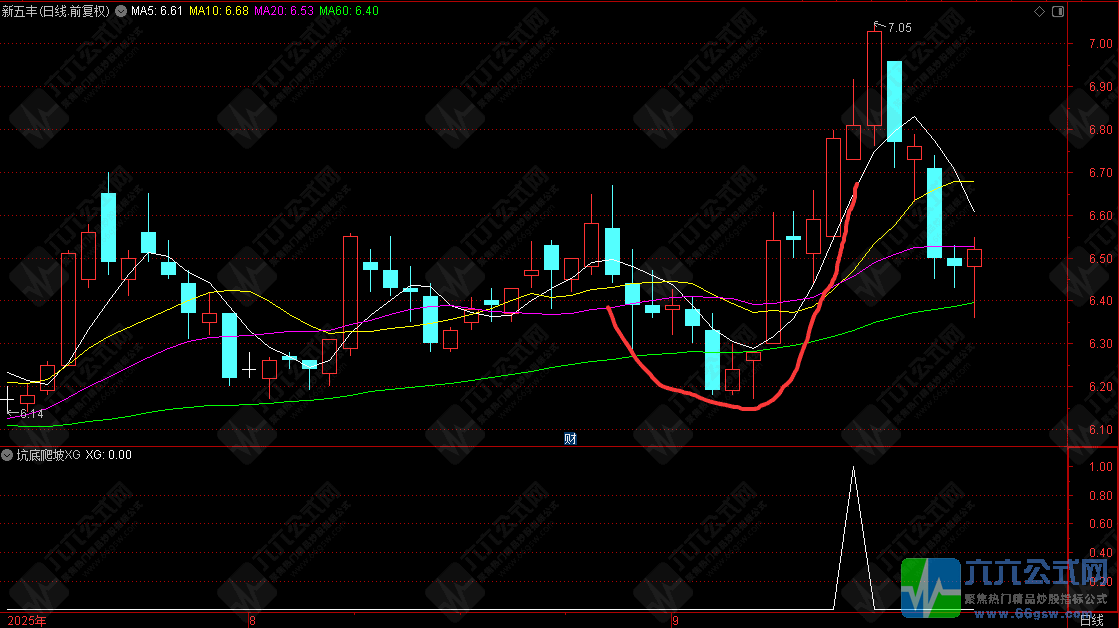Open the 新五丰 (日线.前复权) title label
Screen dimensions: 1119x628
pos(56,11)
